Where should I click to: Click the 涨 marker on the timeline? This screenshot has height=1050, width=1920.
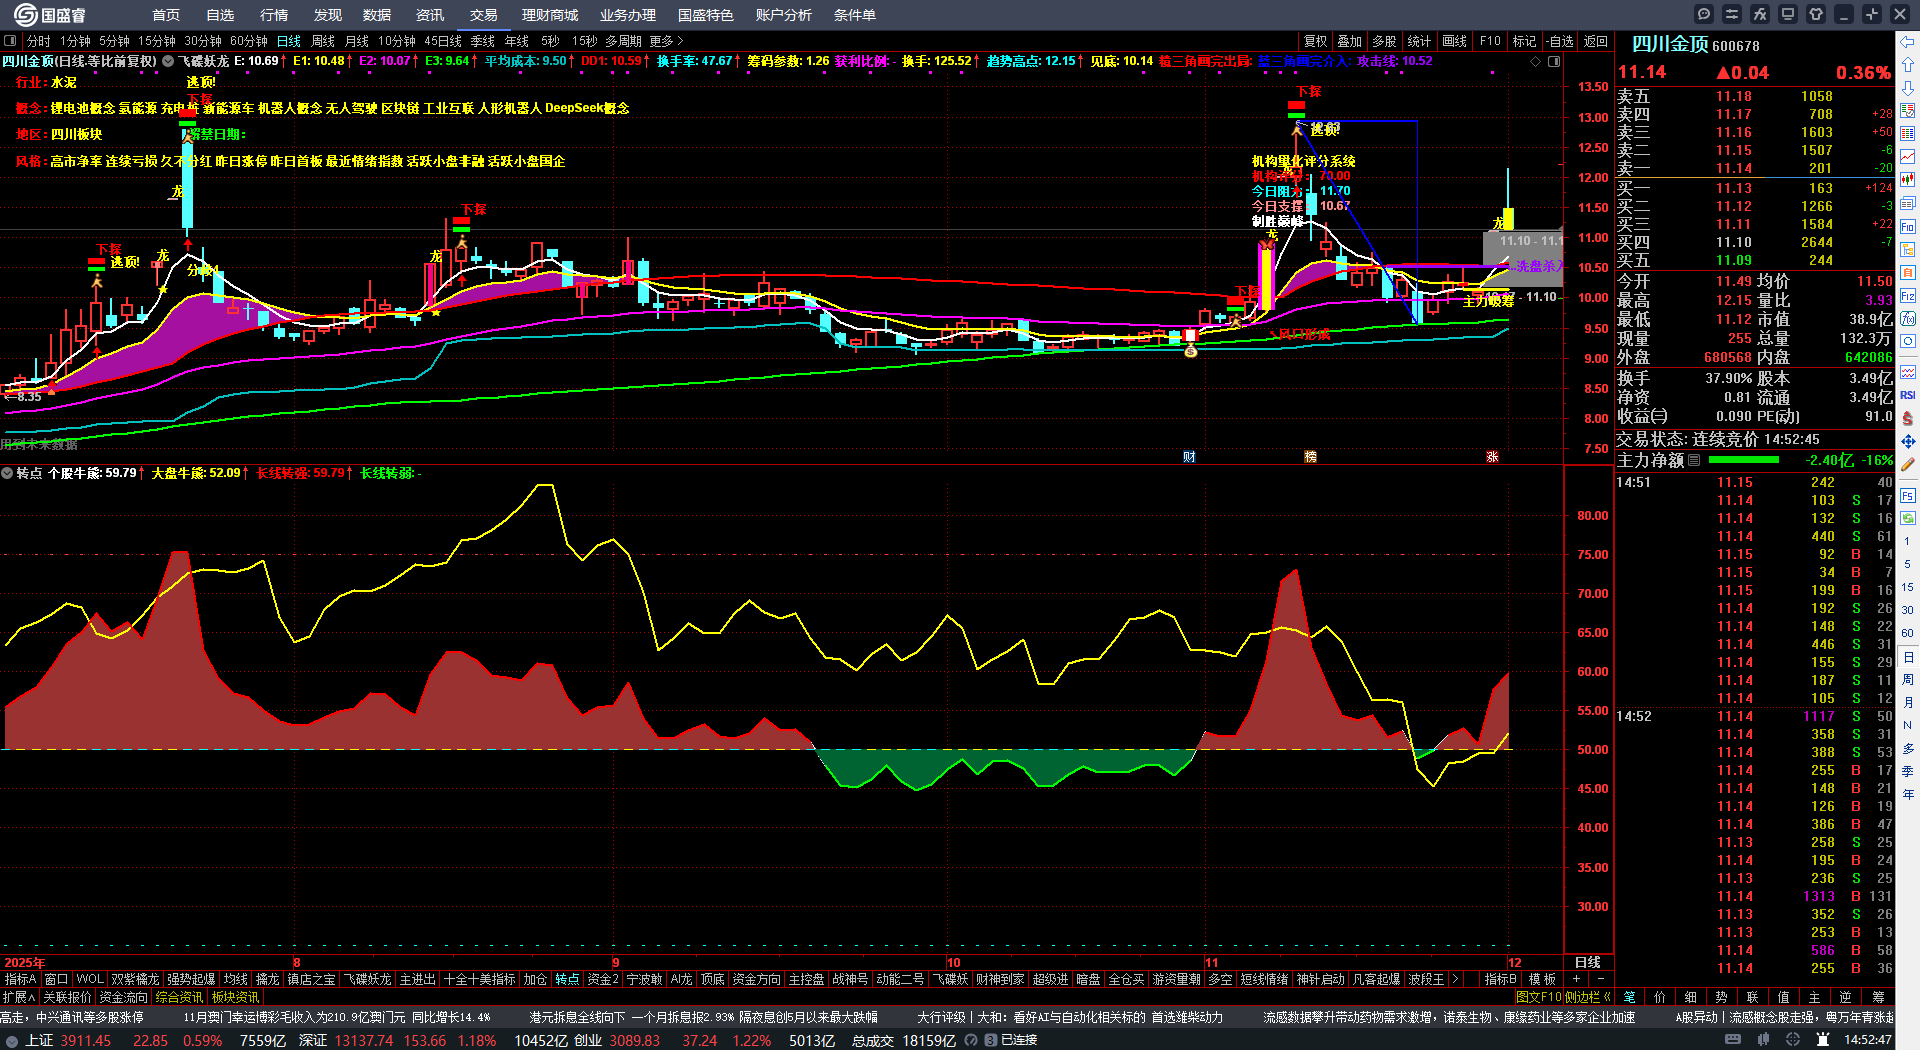tap(1492, 457)
